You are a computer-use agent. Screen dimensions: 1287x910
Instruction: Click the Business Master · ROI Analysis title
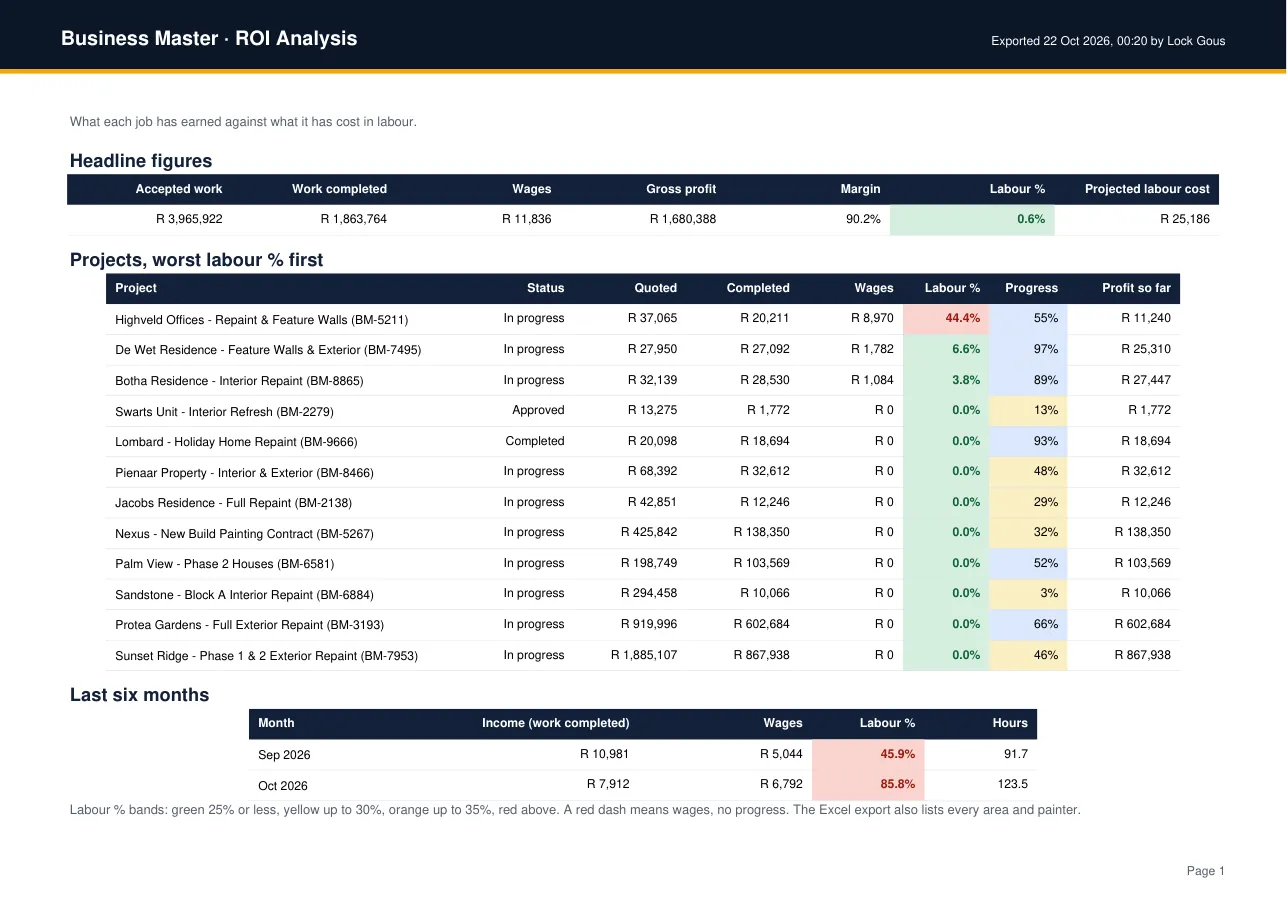209,39
